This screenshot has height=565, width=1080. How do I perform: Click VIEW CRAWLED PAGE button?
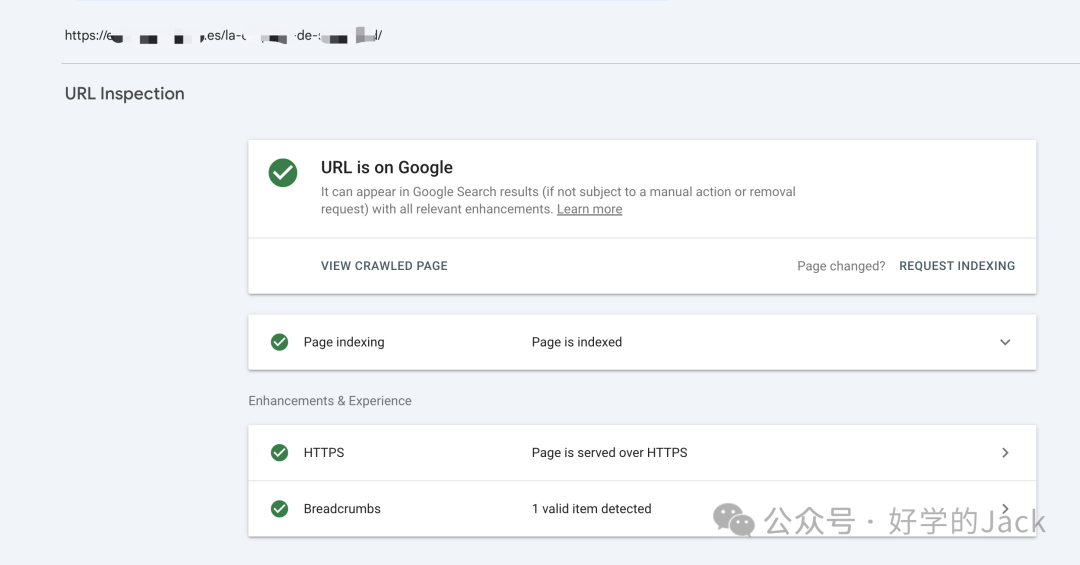[384, 266]
